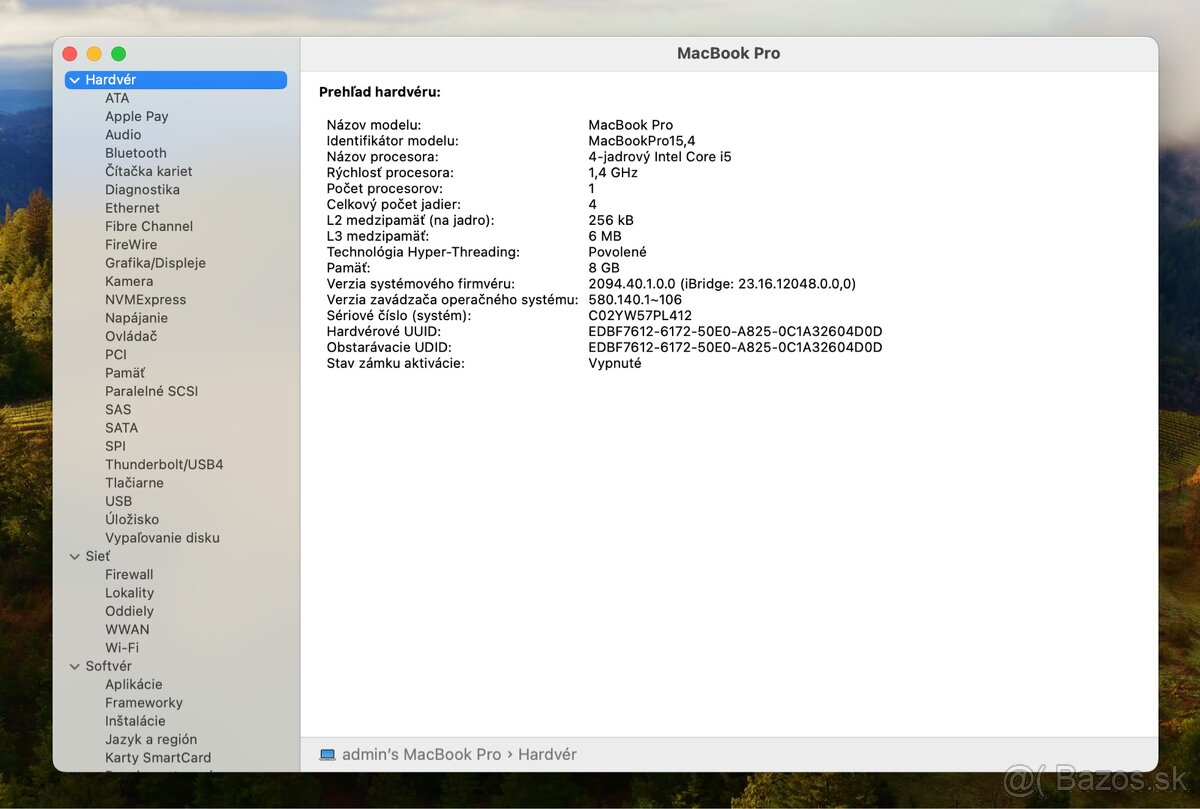Select the Softvér category label
The image size is (1200, 809).
point(109,666)
